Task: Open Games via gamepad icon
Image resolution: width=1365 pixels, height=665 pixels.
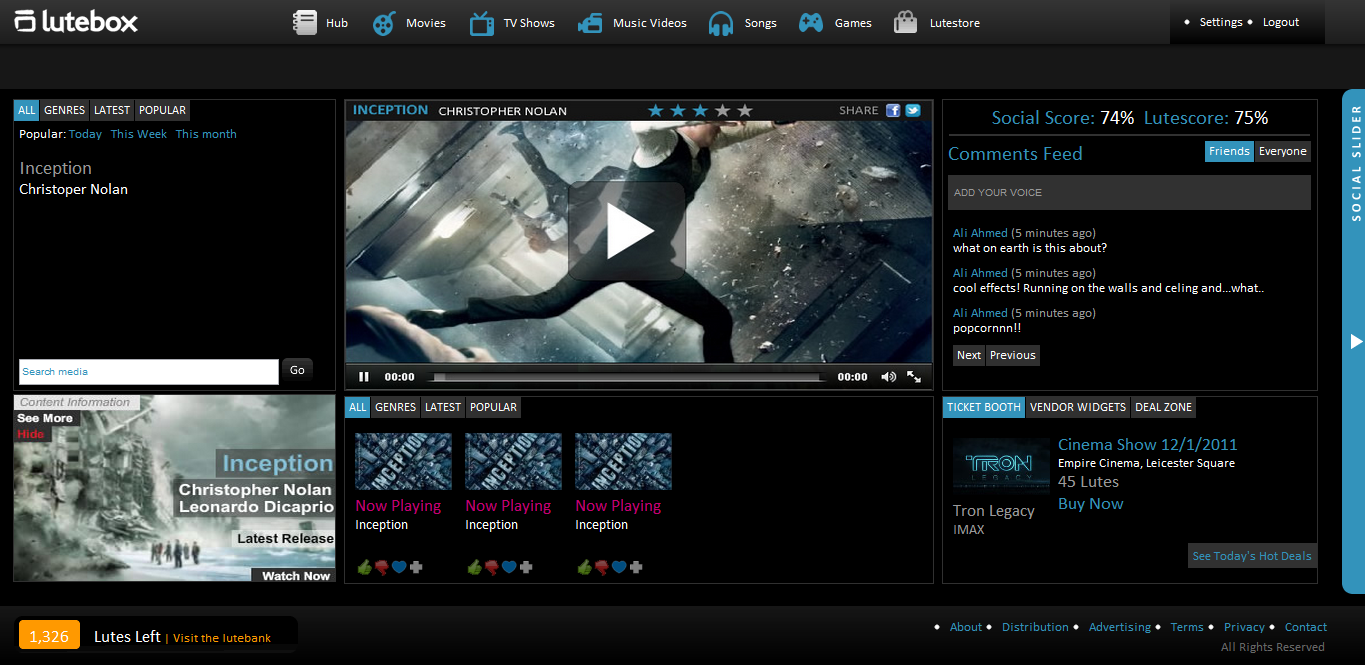Action: (811, 22)
